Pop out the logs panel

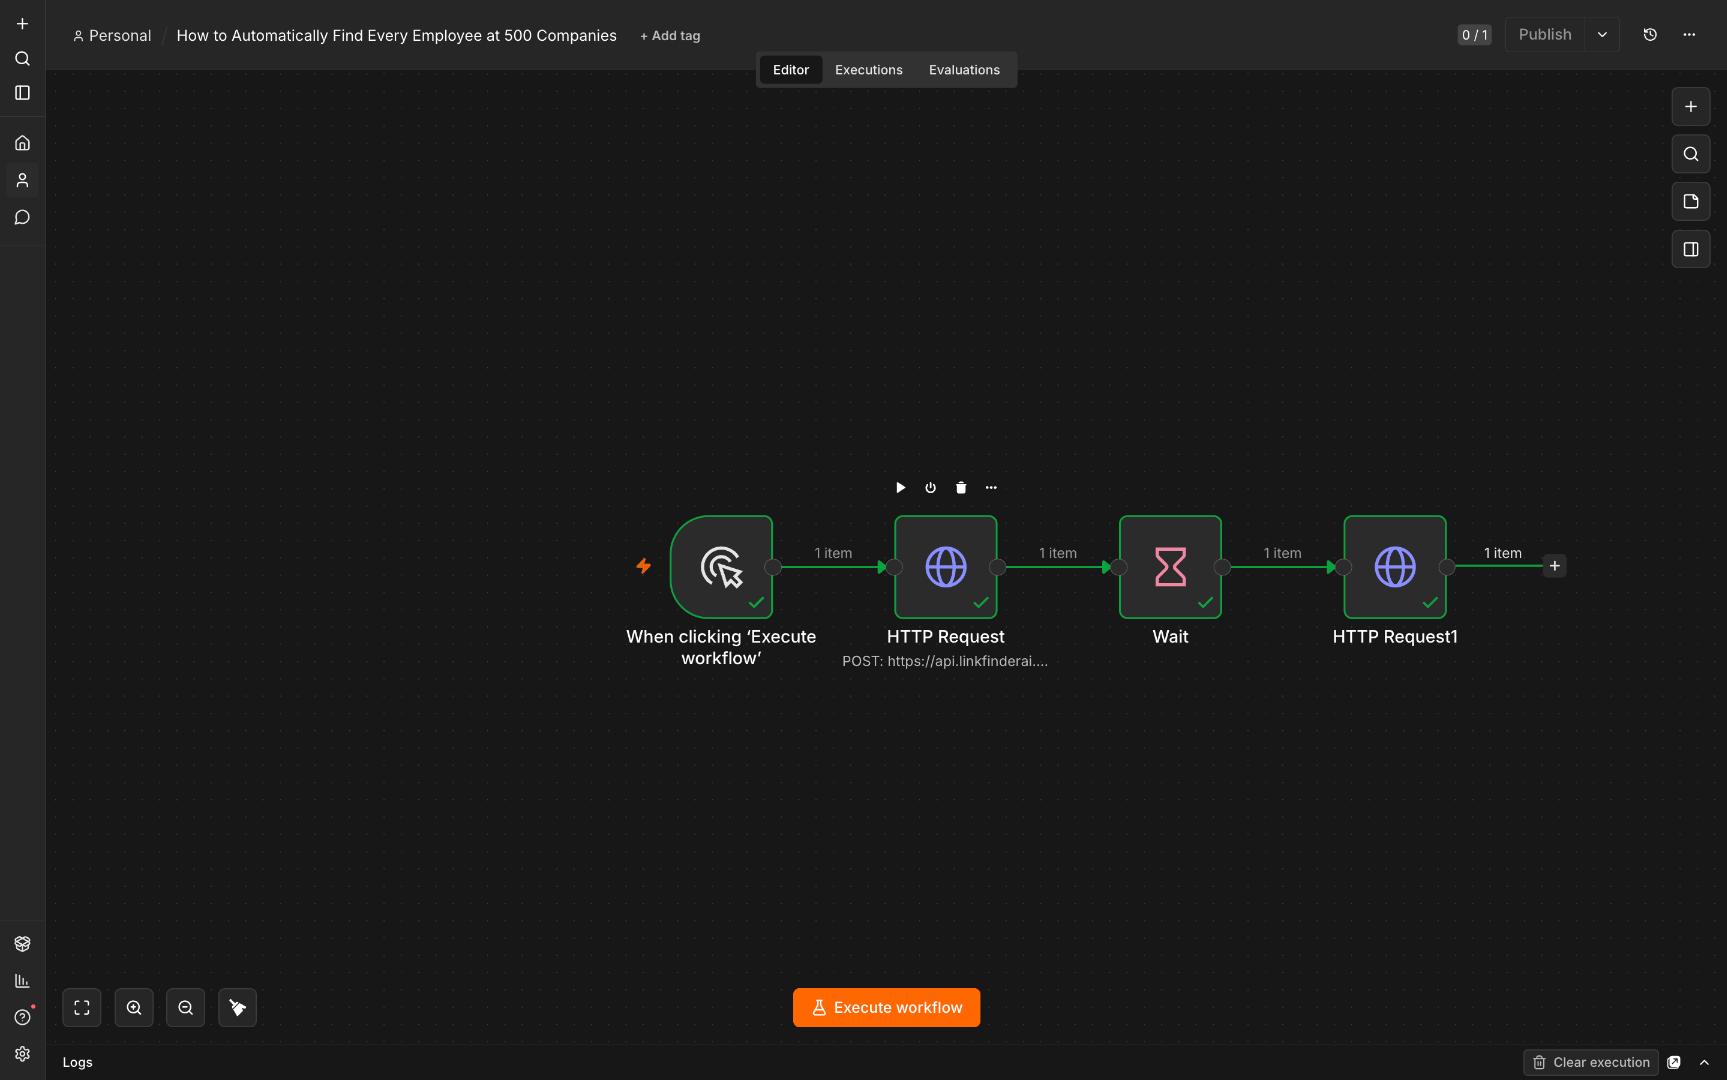(1674, 1063)
